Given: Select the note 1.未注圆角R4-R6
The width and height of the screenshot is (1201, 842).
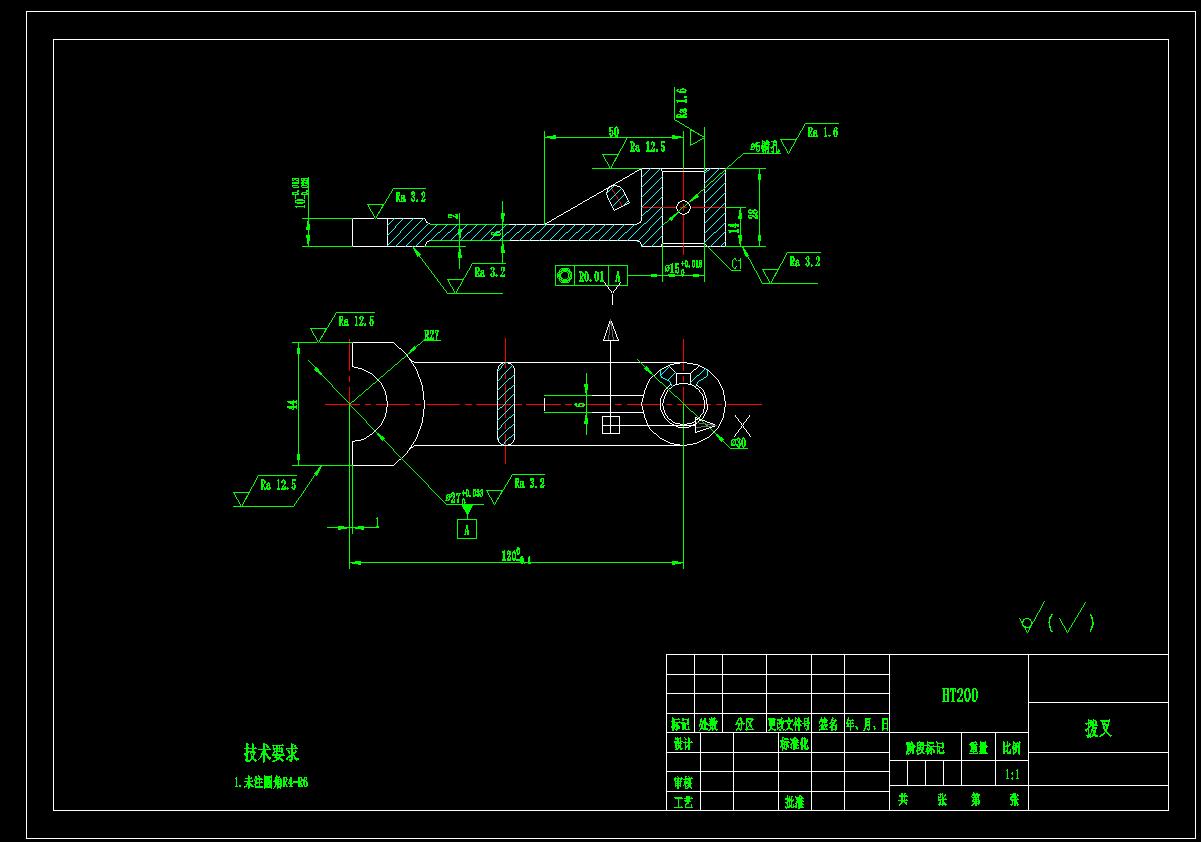Looking at the screenshot, I should tap(270, 783).
